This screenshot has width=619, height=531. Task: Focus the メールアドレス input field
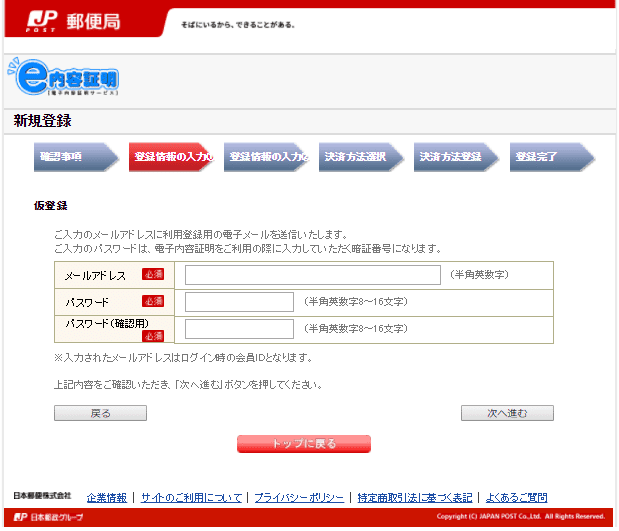(x=312, y=275)
